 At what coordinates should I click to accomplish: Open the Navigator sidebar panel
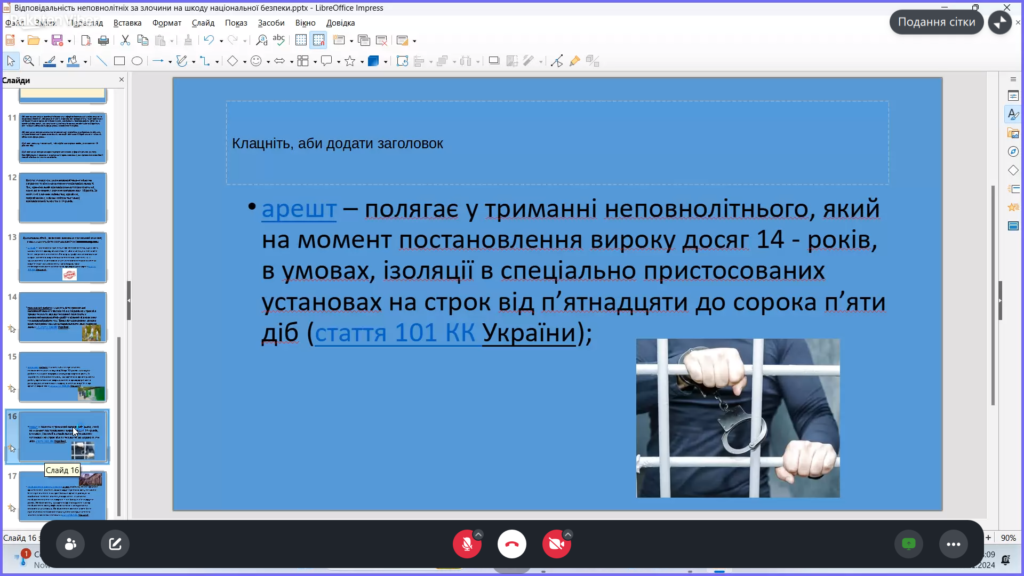click(x=1012, y=151)
